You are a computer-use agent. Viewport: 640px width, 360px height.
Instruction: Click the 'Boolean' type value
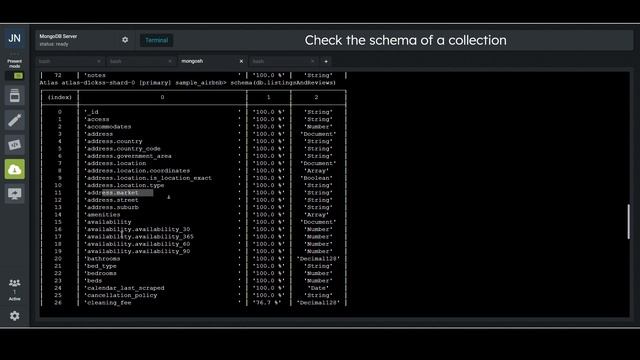pyautogui.click(x=316, y=178)
